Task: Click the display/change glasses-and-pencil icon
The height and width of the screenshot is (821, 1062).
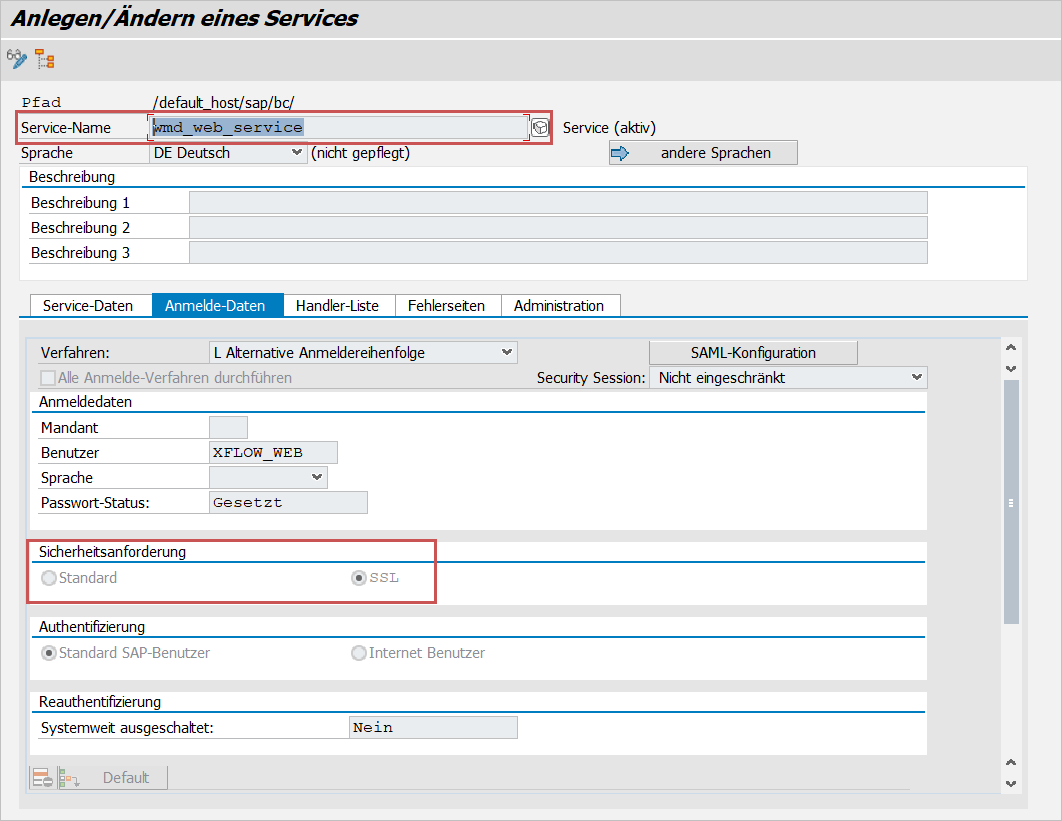Action: (x=17, y=59)
